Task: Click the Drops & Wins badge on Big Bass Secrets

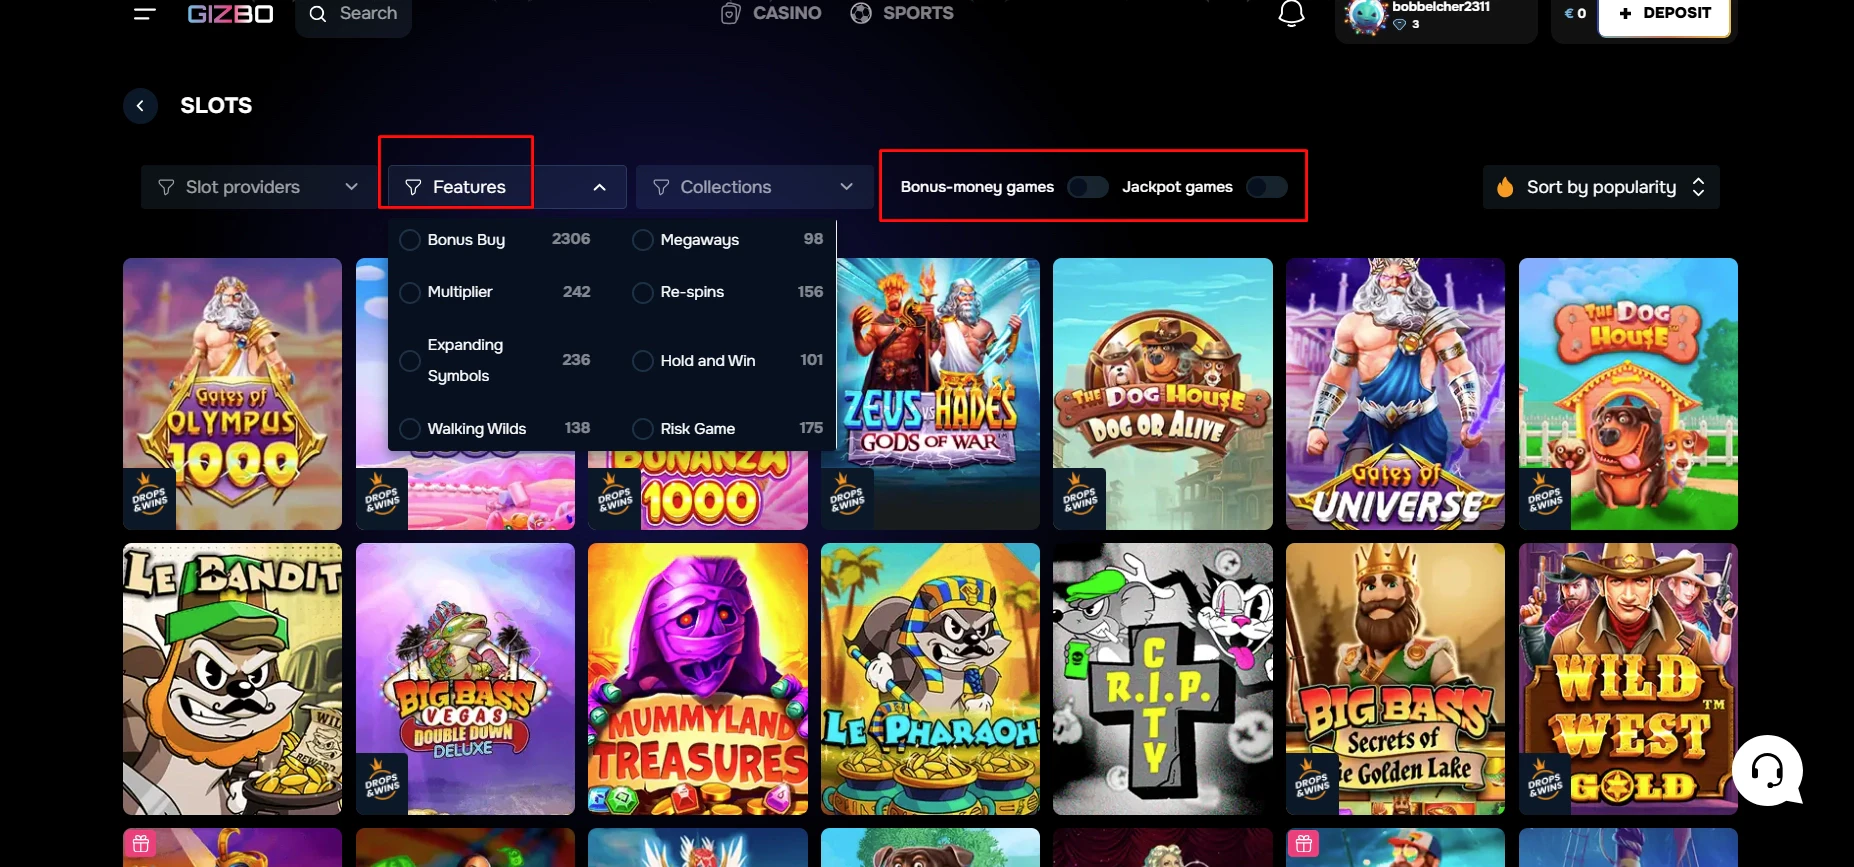Action: point(1311,783)
